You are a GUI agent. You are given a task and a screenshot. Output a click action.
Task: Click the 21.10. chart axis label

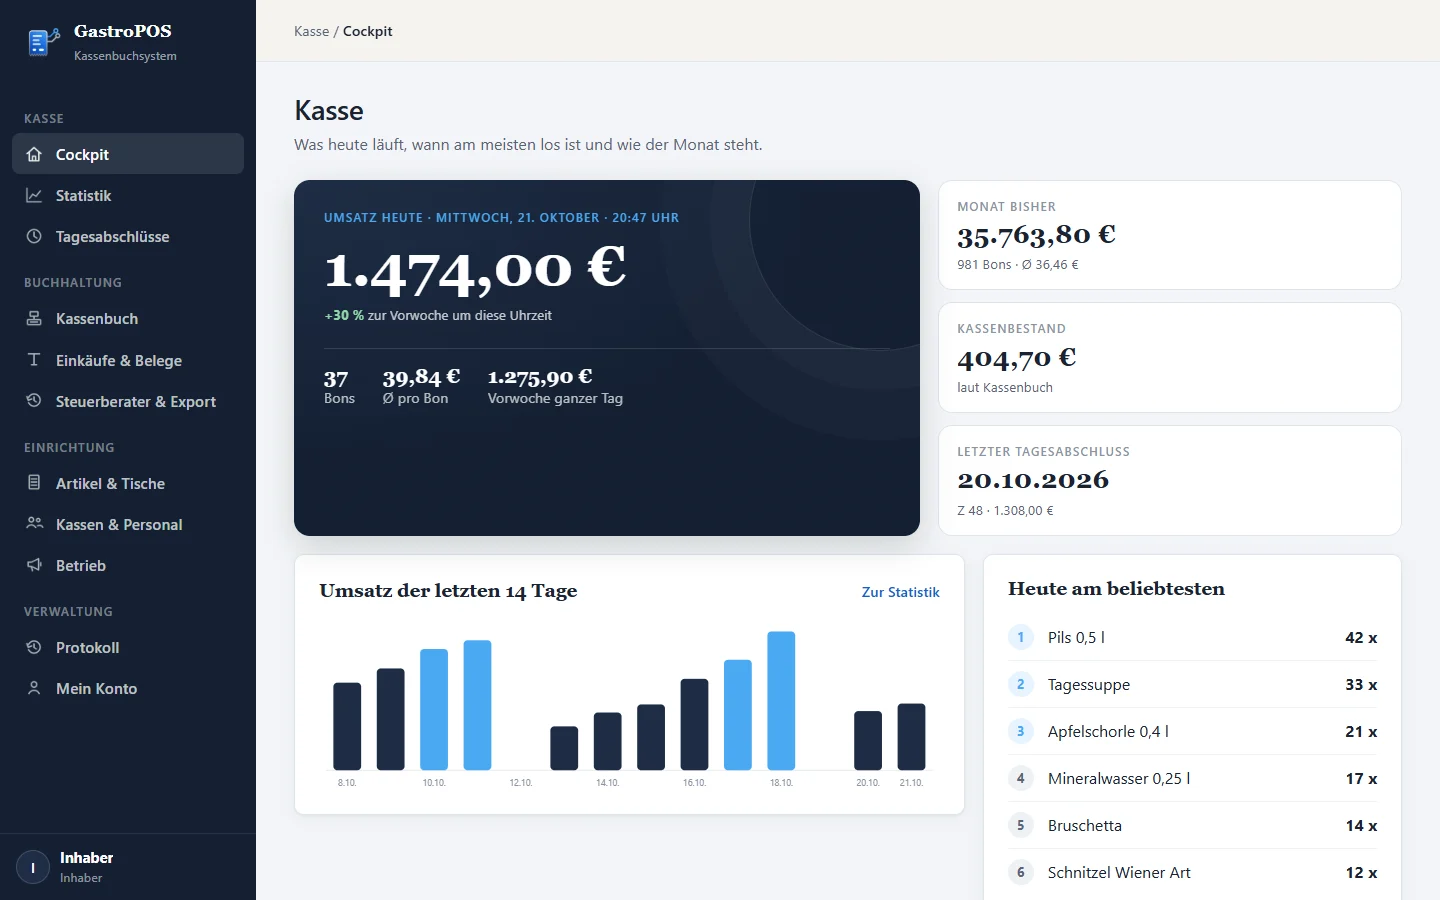[911, 783]
